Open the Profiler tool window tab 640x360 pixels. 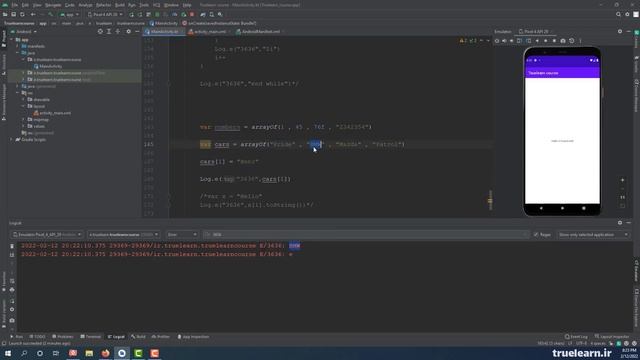click(161, 337)
